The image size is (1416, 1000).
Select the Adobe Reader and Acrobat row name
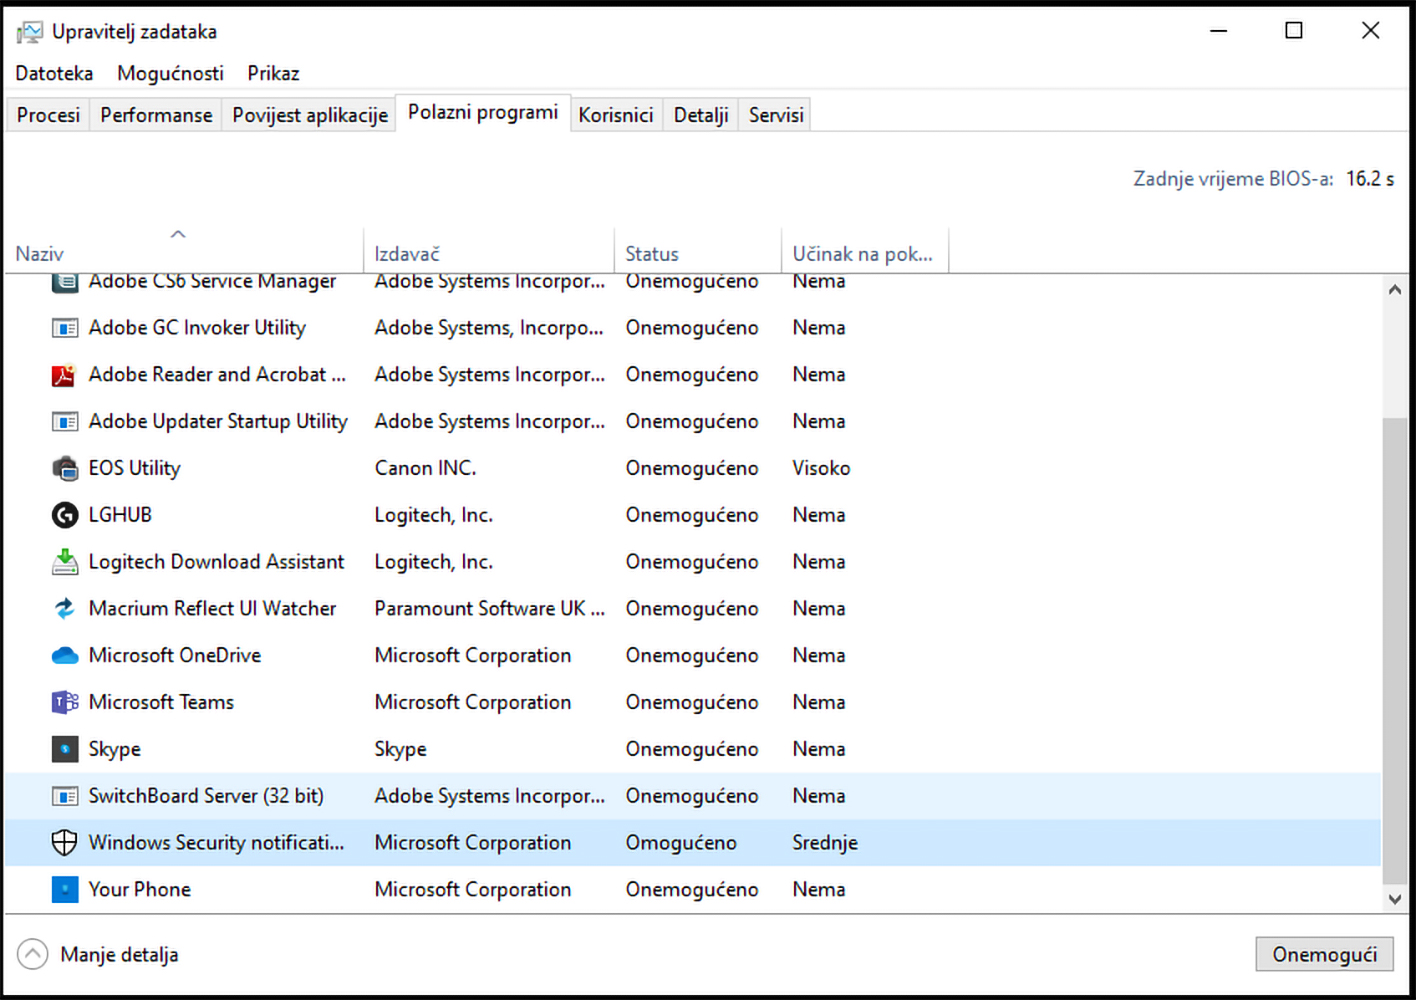[x=217, y=375]
